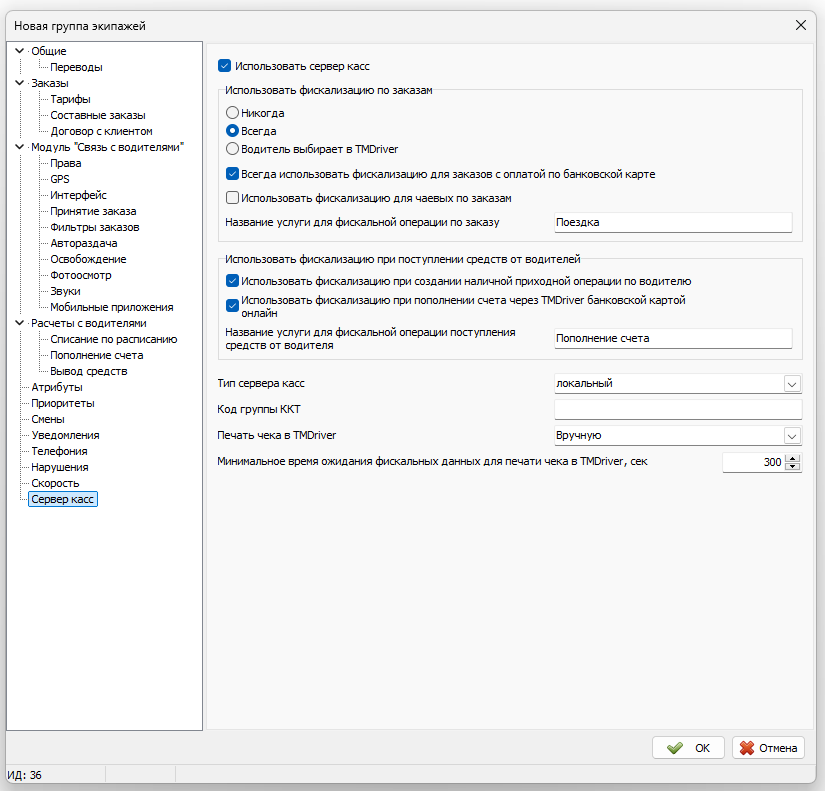Open the Печать чека в TMDriver dropdown
This screenshot has height=791, width=825.
(x=792, y=436)
